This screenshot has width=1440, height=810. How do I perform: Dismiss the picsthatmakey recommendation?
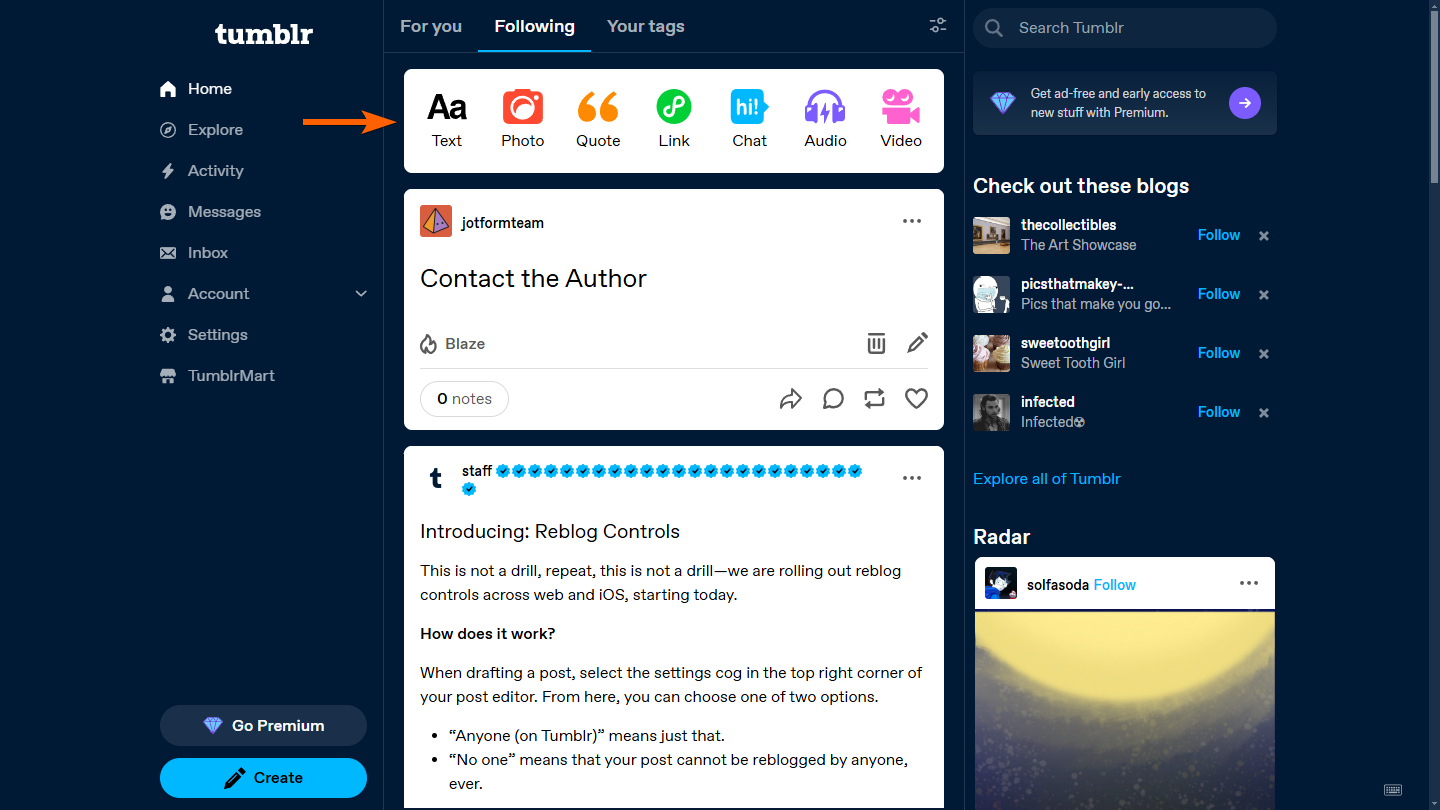coord(1264,295)
